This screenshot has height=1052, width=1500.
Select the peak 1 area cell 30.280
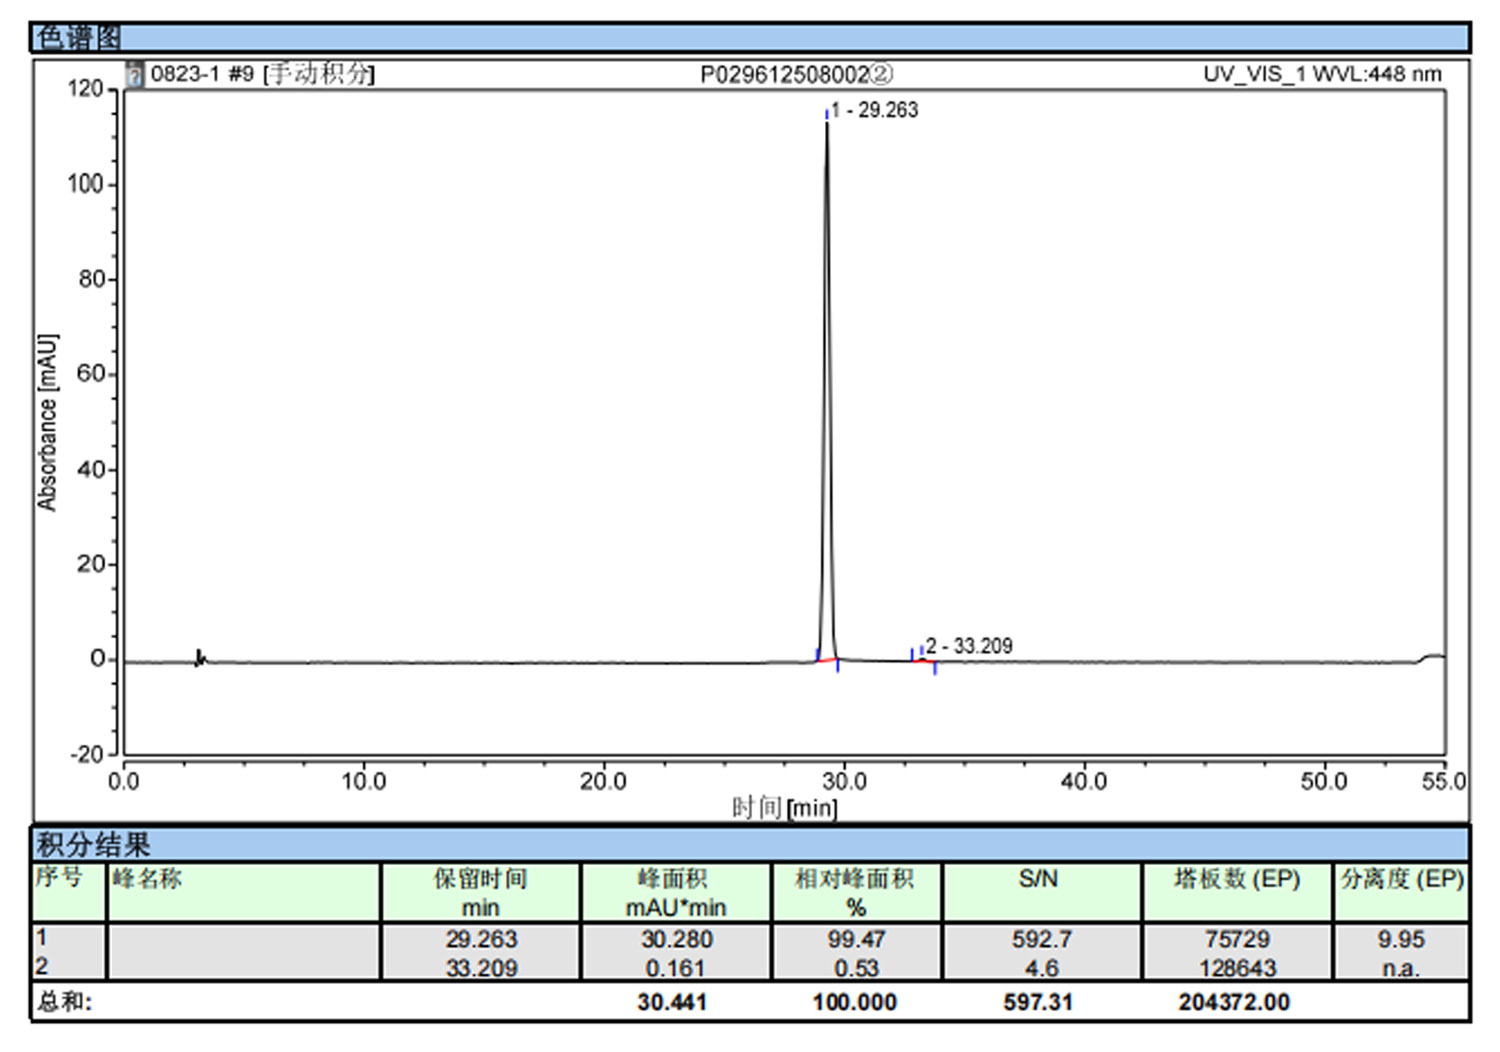[x=676, y=939]
